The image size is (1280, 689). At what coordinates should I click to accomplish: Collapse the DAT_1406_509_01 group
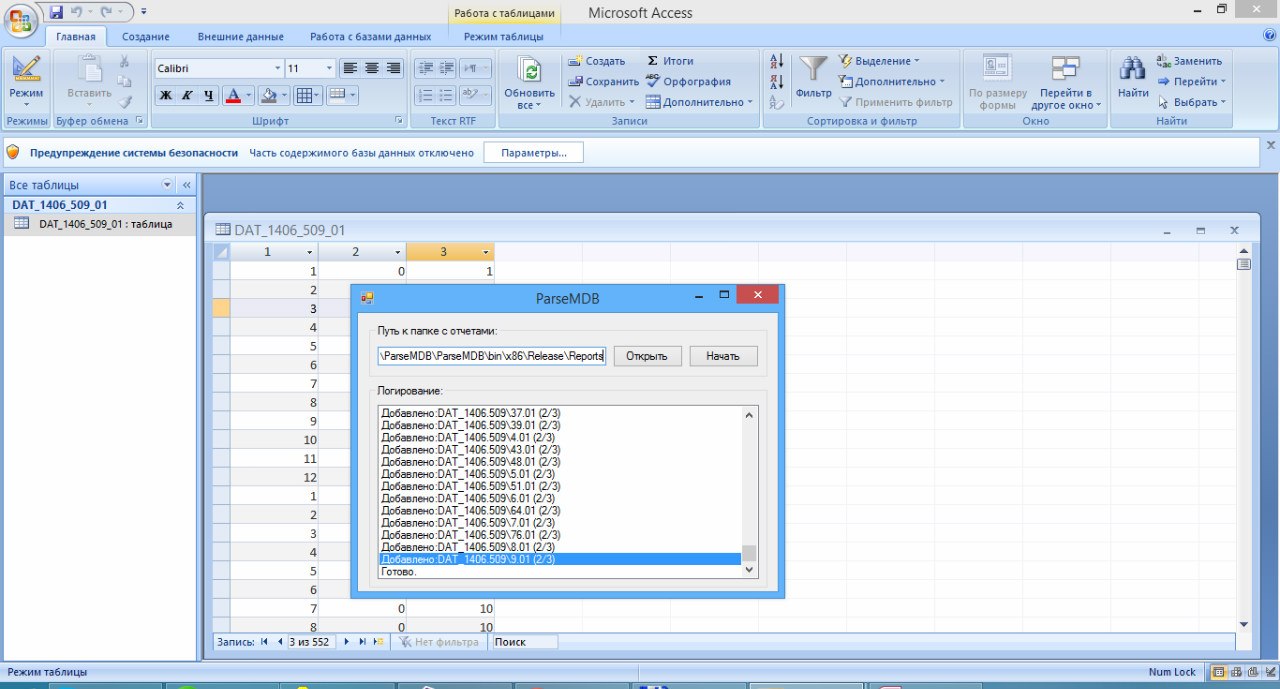(180, 205)
